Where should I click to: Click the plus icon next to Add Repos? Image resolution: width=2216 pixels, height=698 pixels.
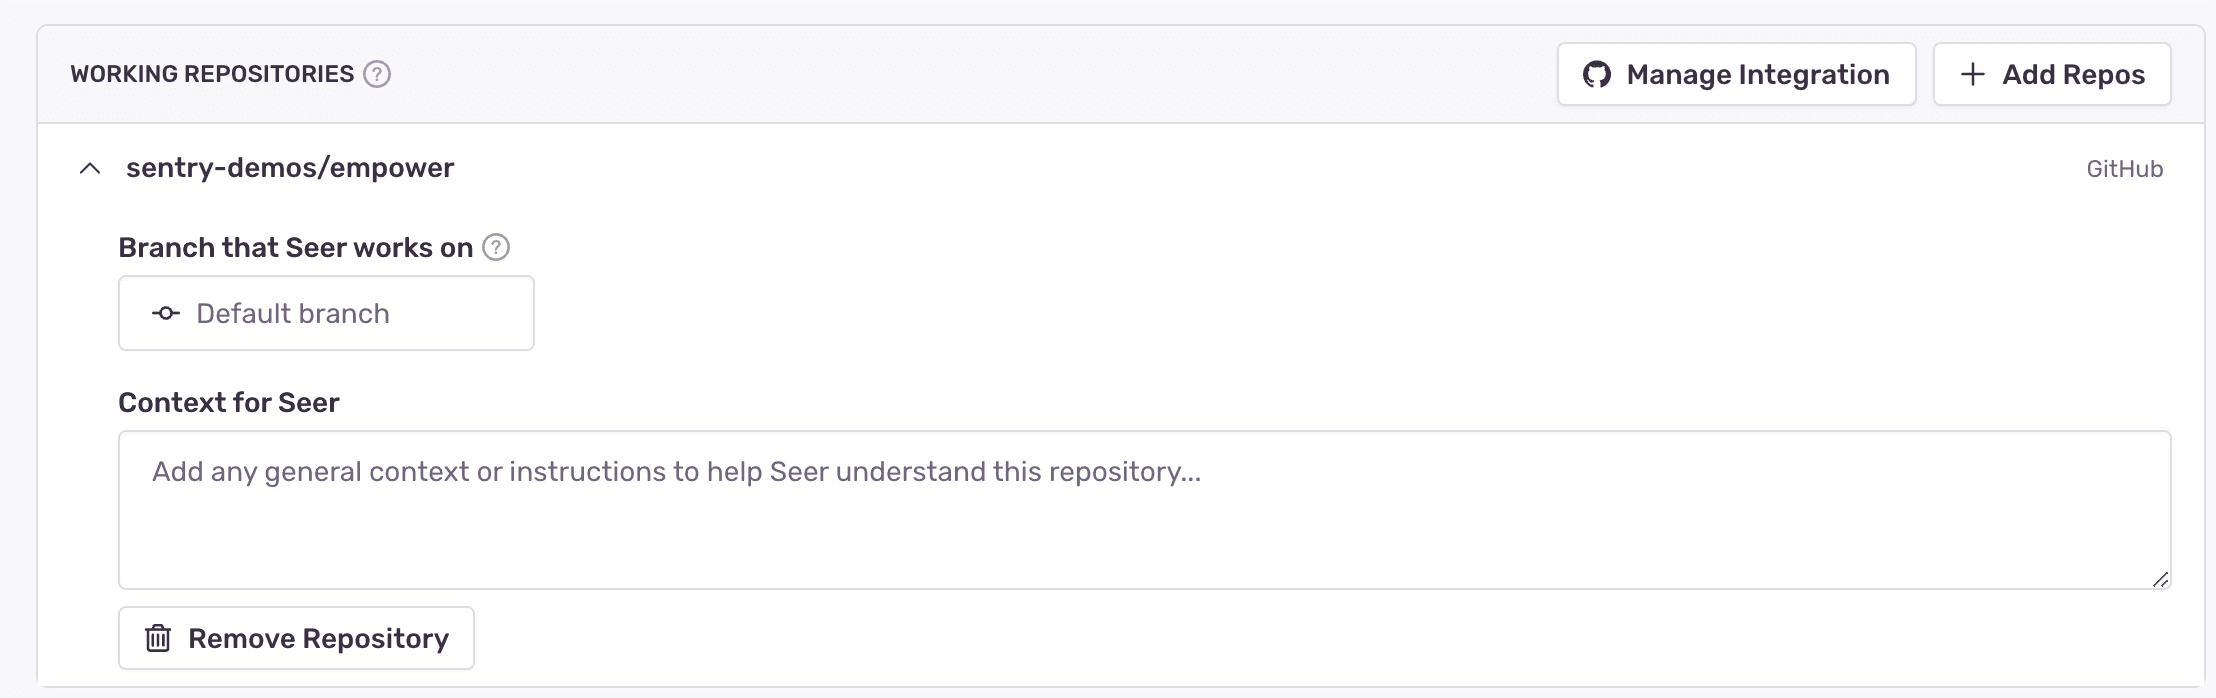click(x=1972, y=74)
